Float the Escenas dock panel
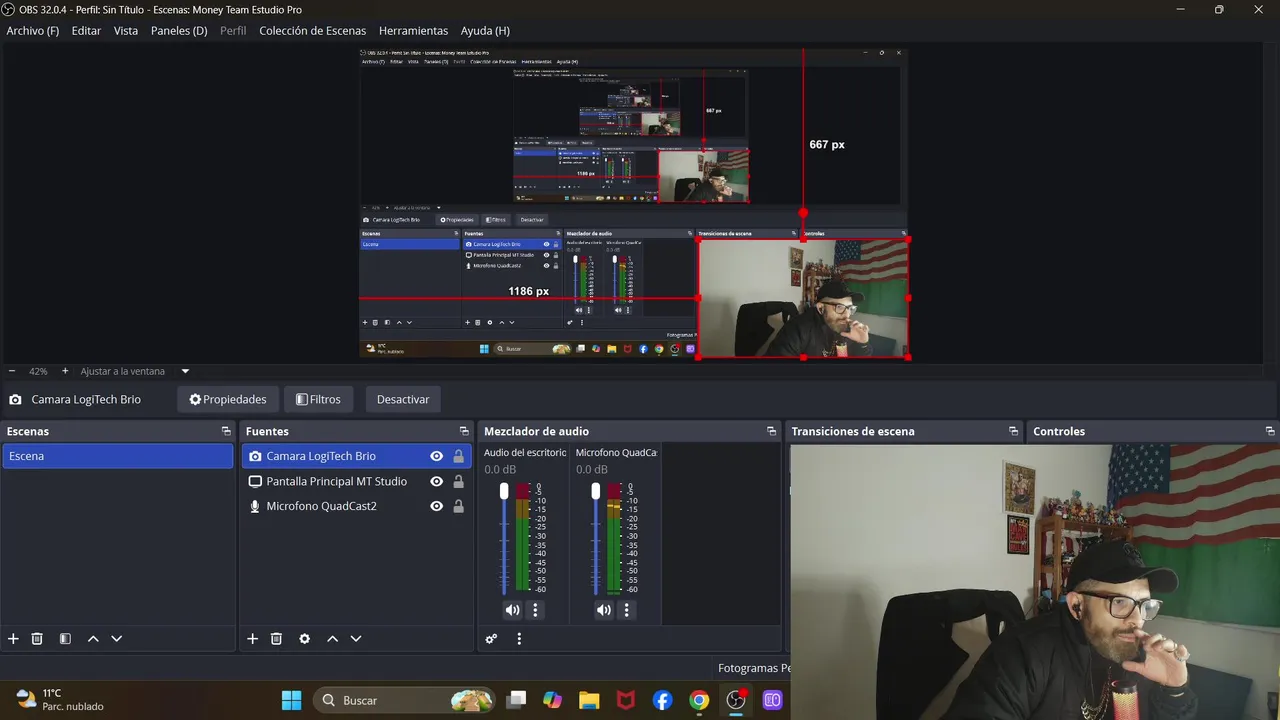 [226, 431]
